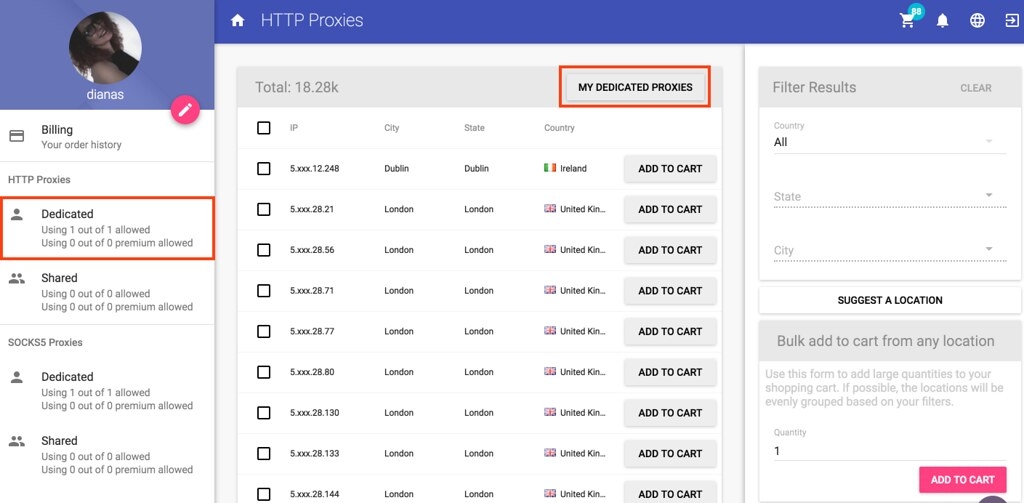Check the box for IP 5.xxx.12.248
Viewport: 1024px width, 503px height.
point(264,169)
